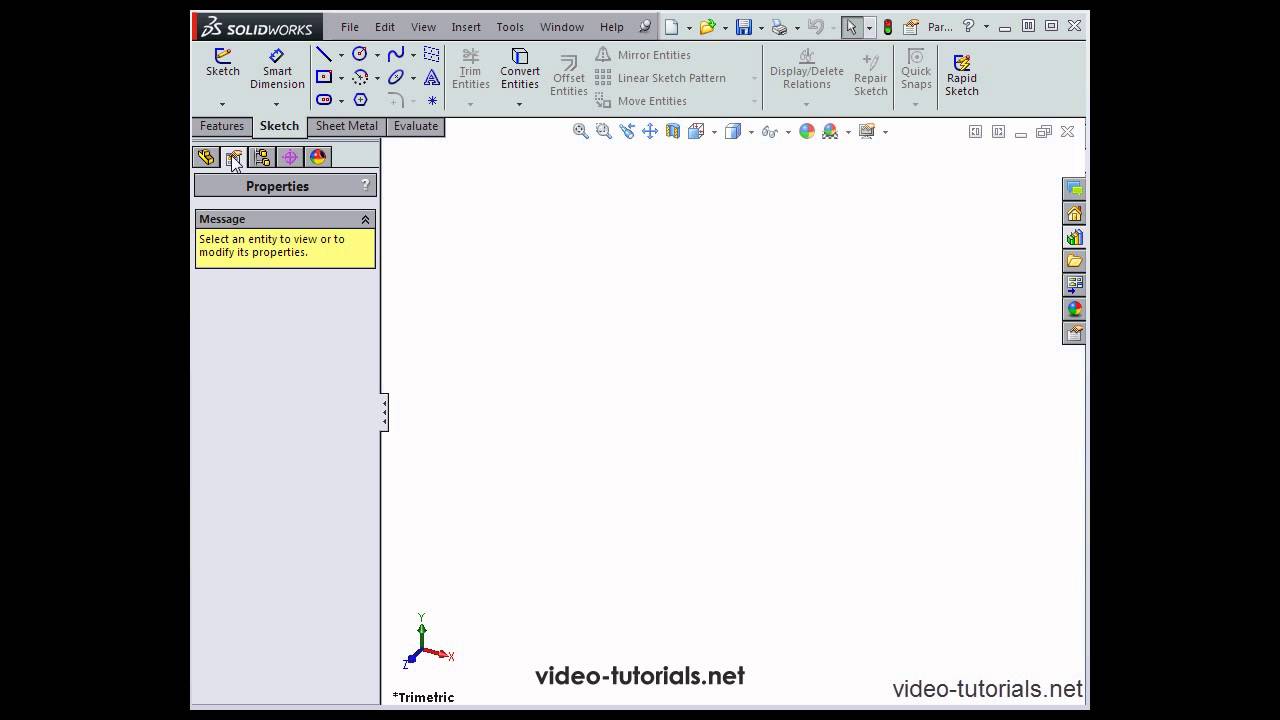Select the Straight Slot tool
Viewport: 1280px width, 720px height.
point(324,100)
